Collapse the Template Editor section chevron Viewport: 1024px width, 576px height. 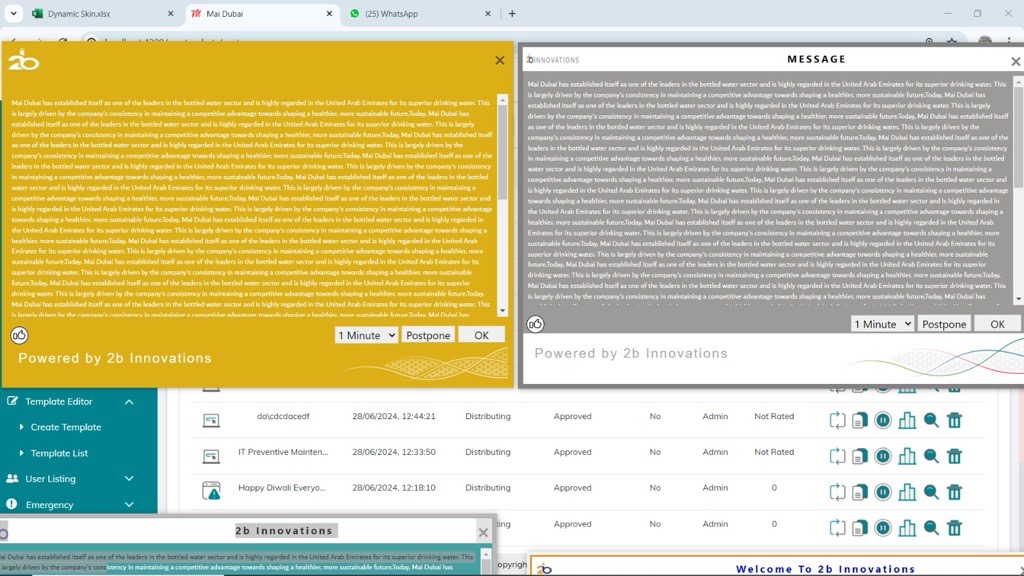click(x=129, y=402)
